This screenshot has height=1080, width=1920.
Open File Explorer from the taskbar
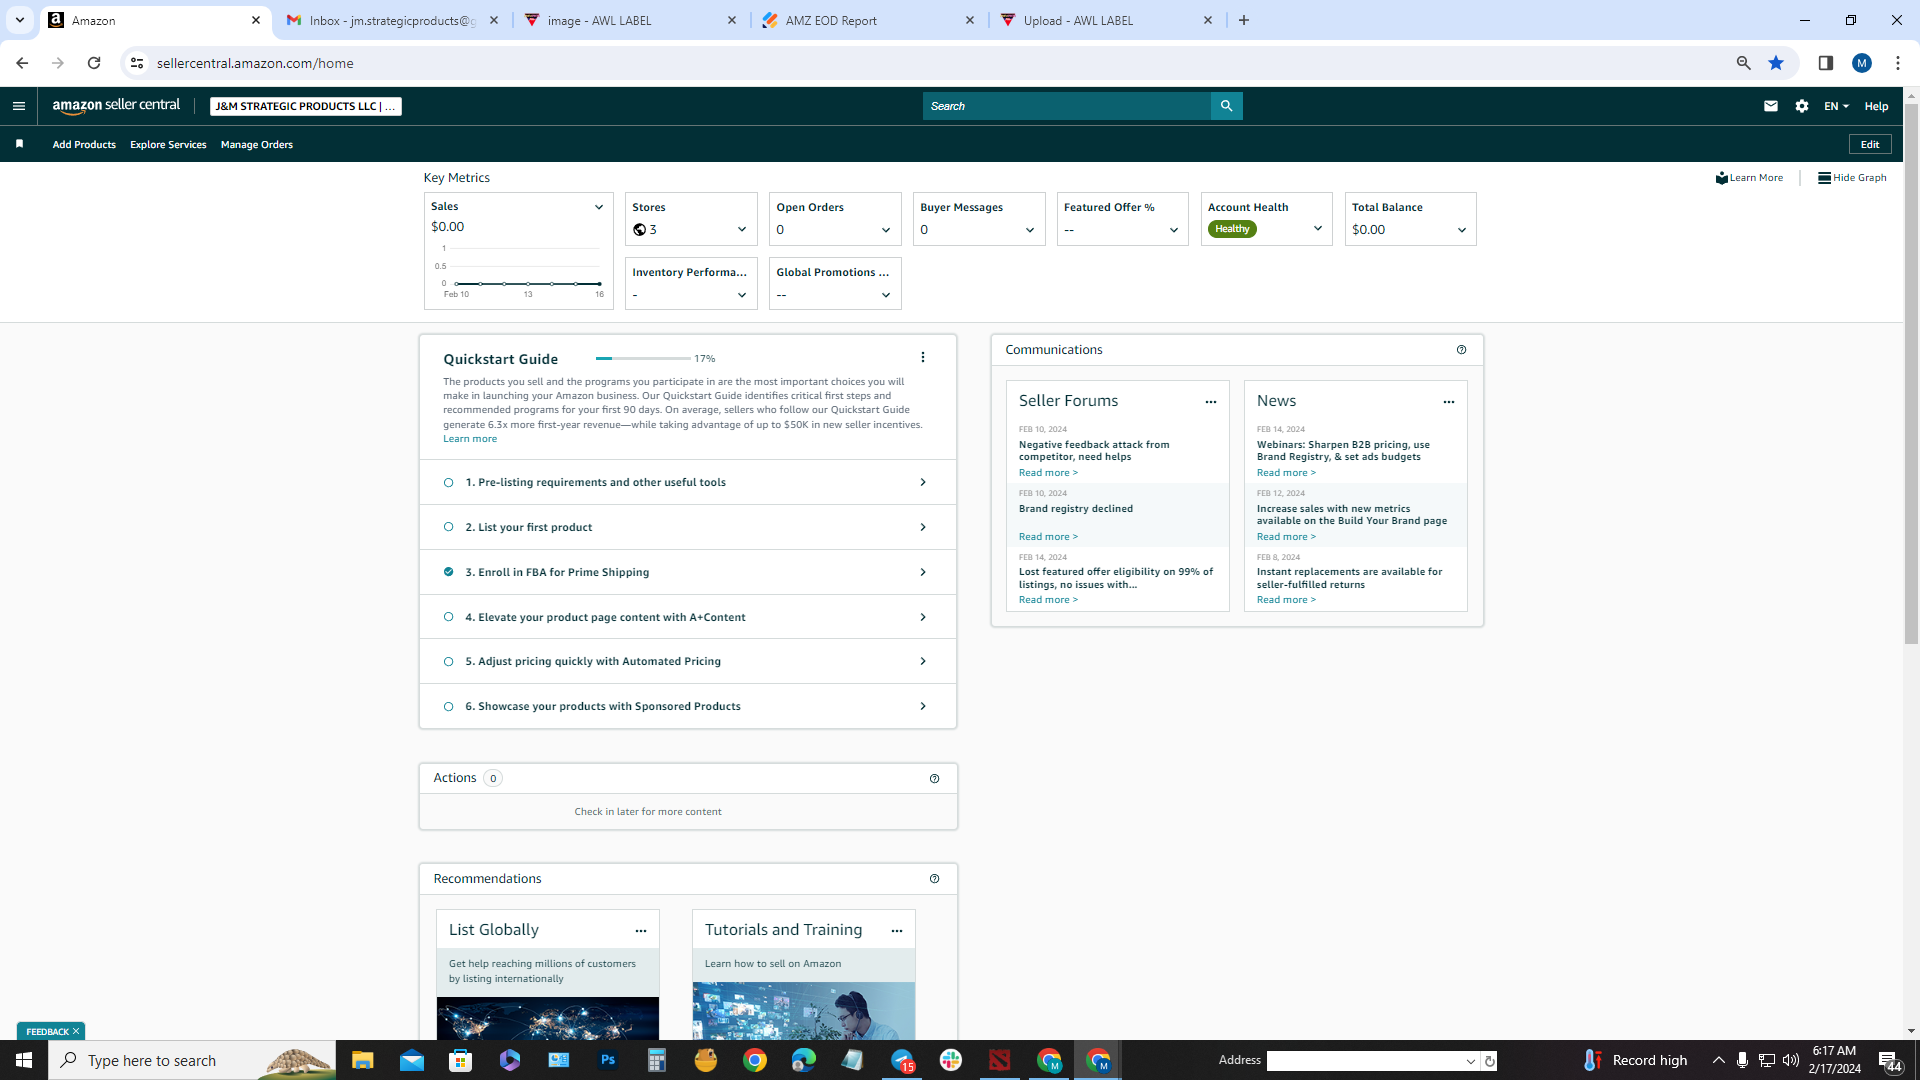[362, 1060]
